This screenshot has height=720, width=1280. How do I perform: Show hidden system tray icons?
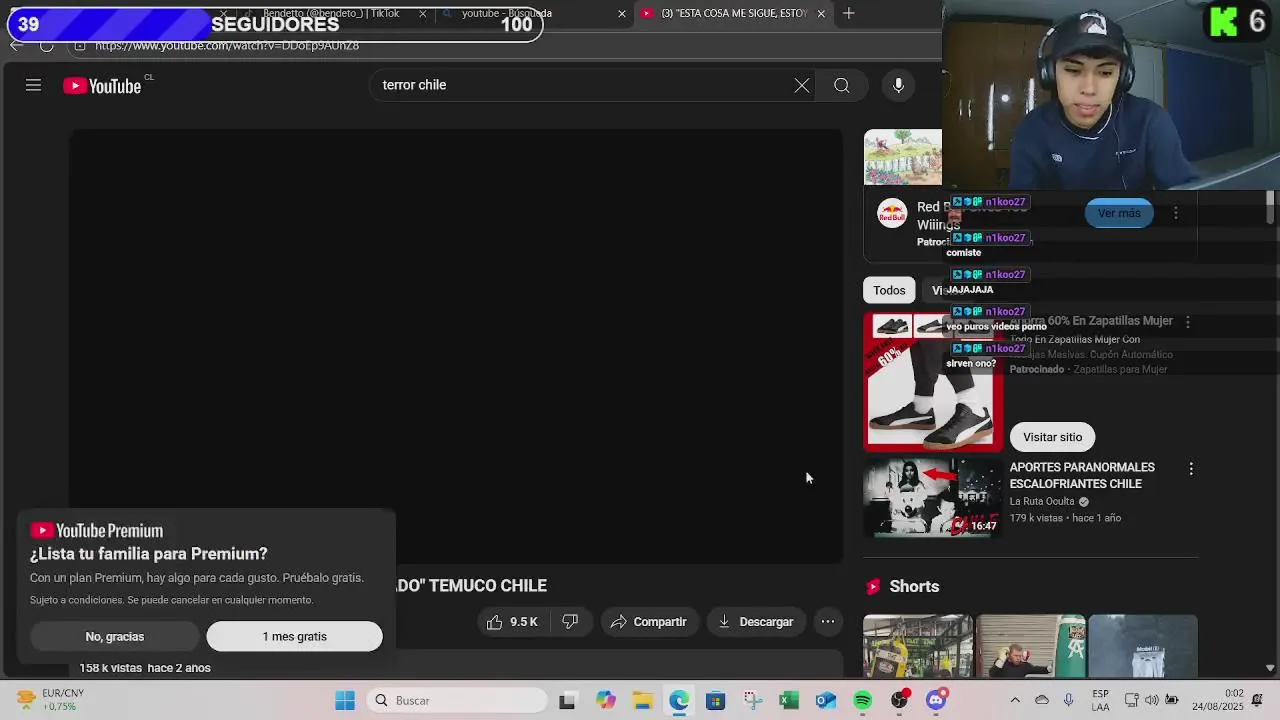1015,700
